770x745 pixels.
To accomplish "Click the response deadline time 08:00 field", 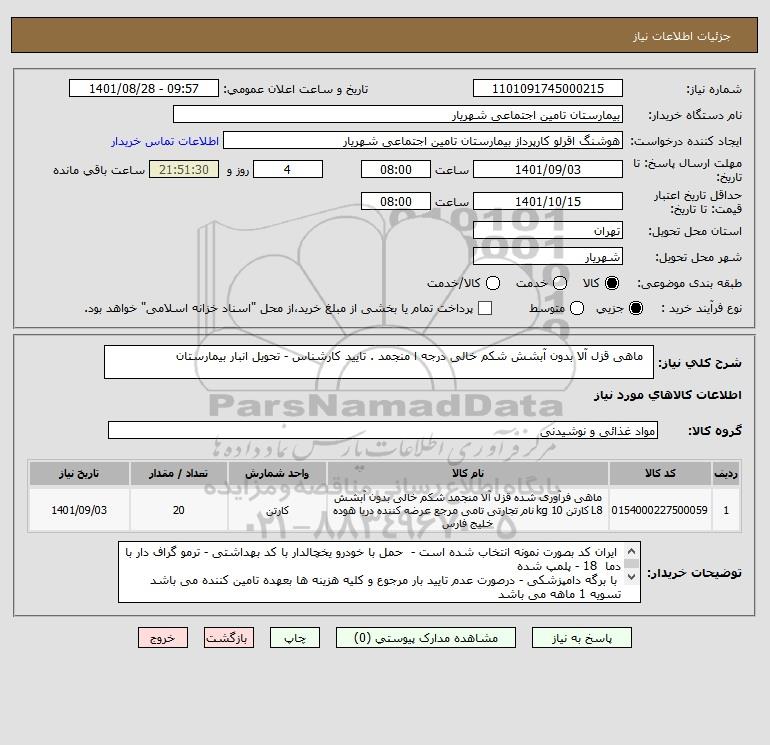I will point(396,170).
